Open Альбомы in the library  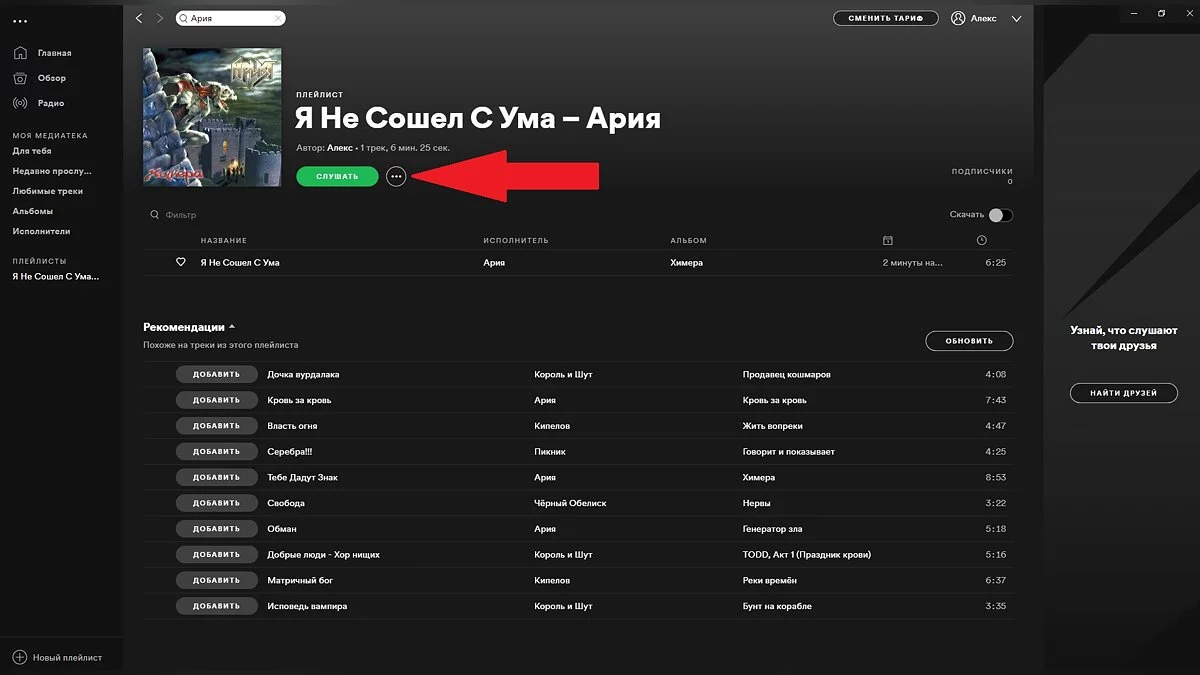point(33,211)
